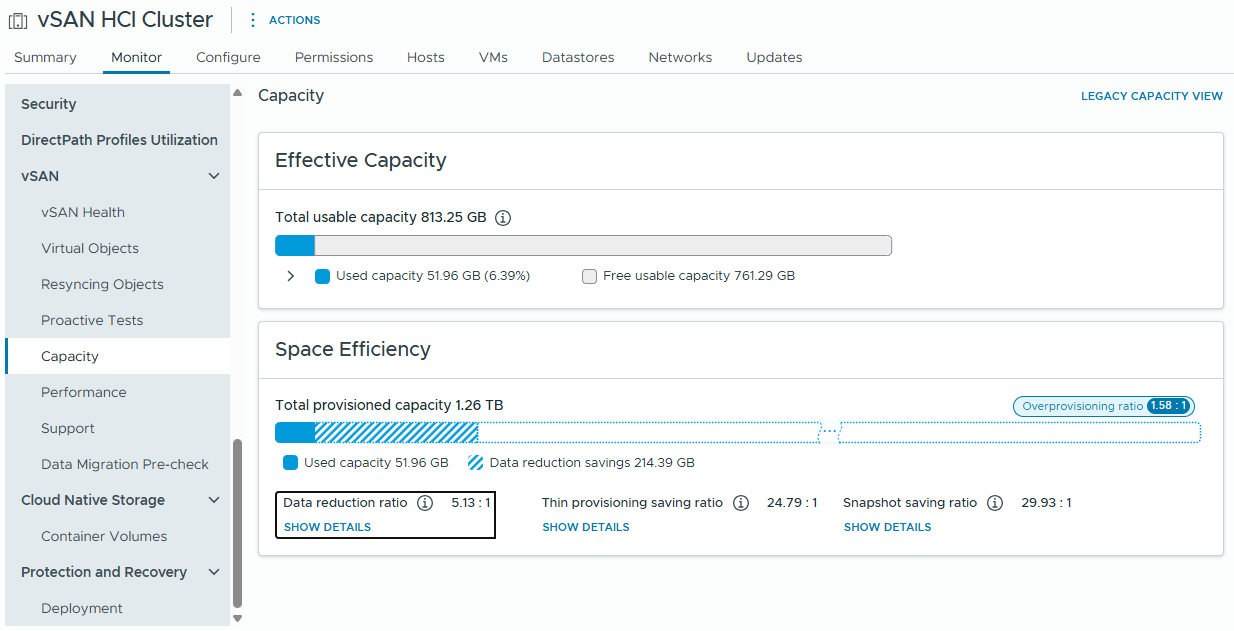Switch to the Configure tab
This screenshot has height=631, width=1234.
tap(228, 57)
